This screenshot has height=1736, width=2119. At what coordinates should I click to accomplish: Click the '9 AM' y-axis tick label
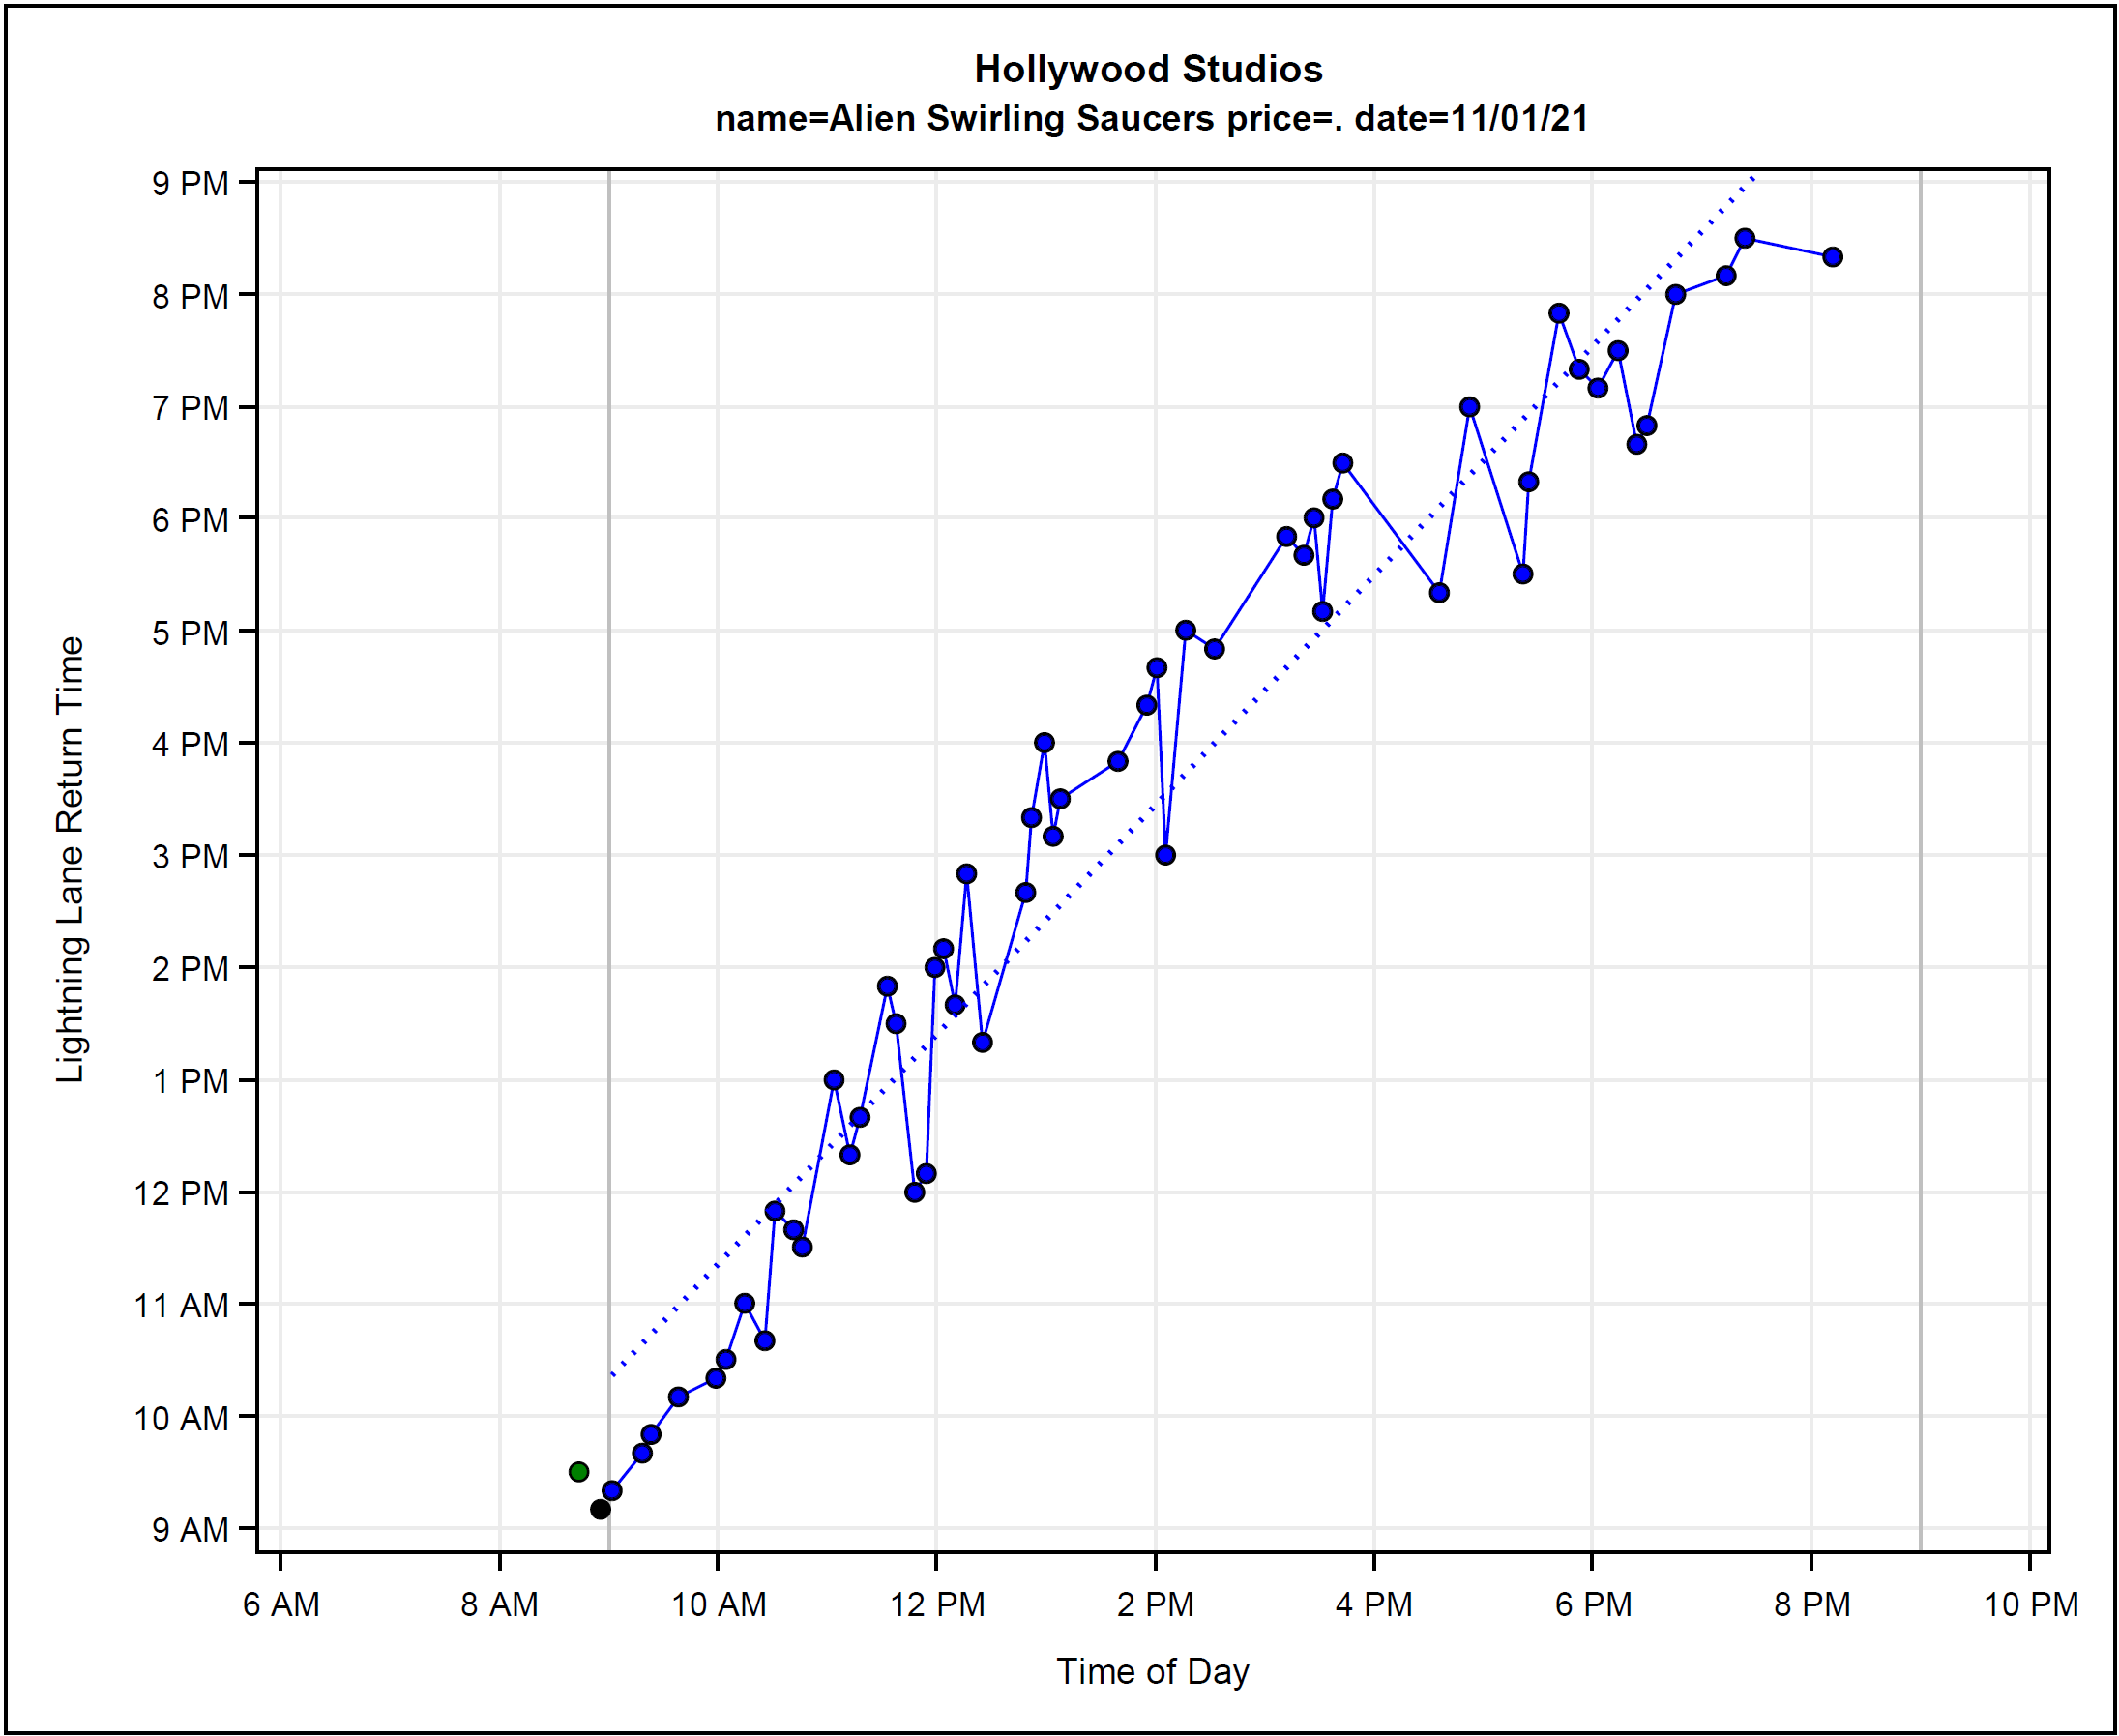[x=190, y=1530]
